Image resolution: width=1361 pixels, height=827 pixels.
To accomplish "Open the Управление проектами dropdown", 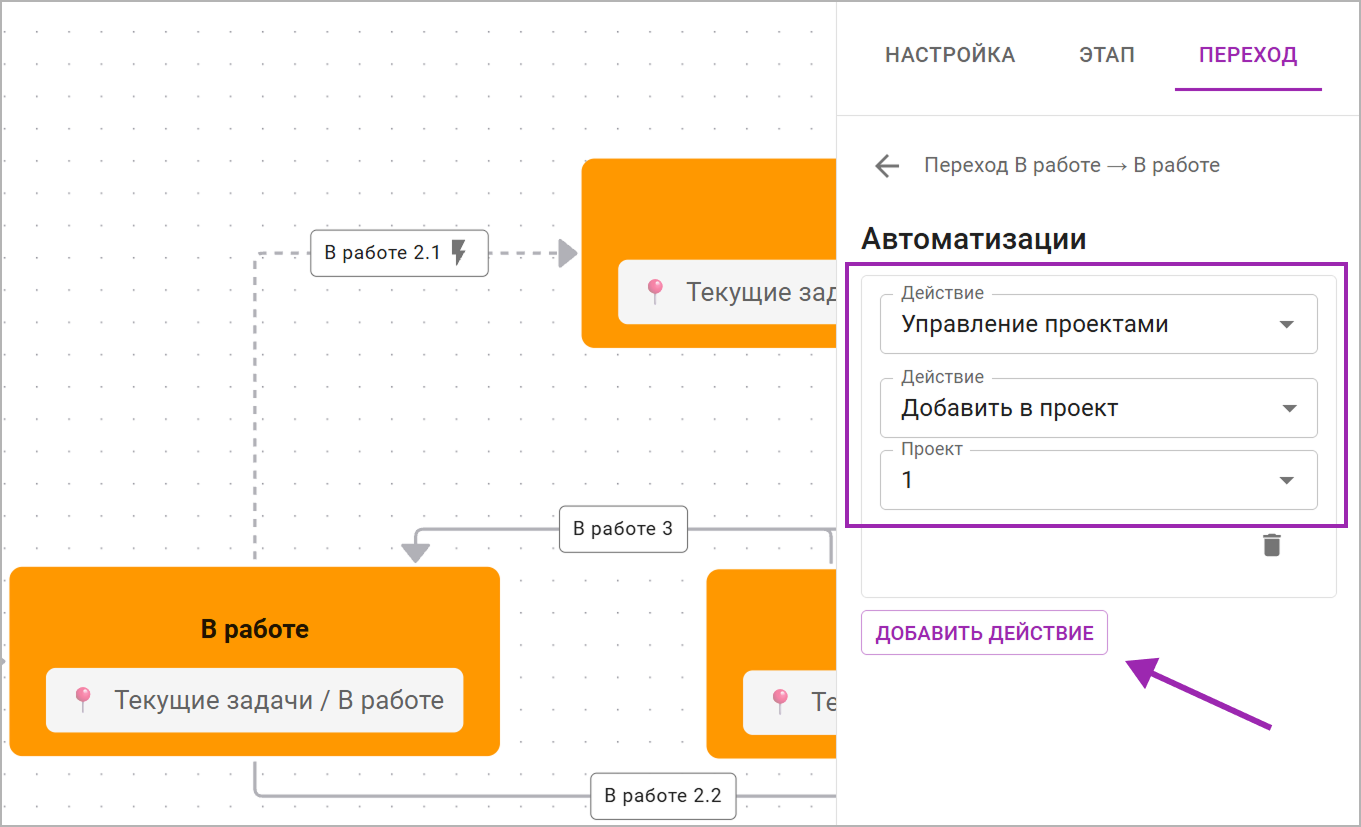I will coord(1098,324).
